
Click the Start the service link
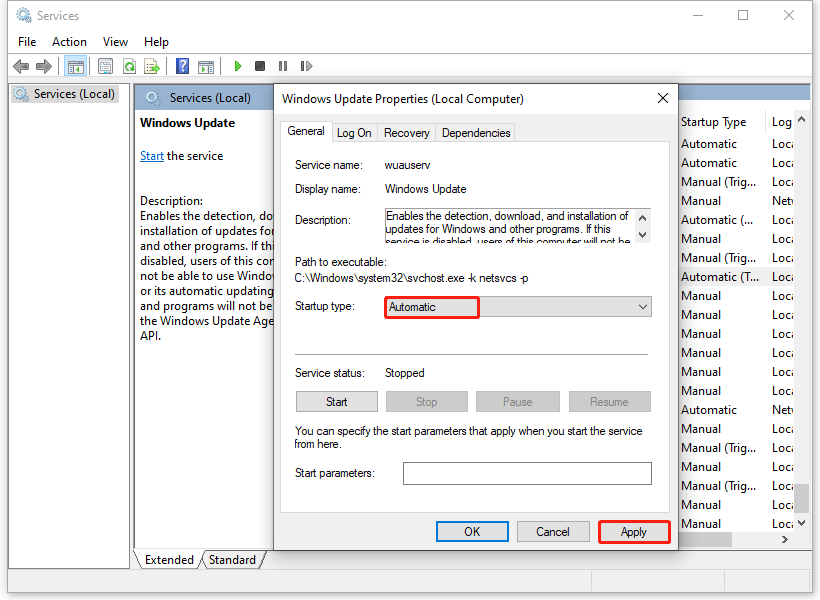point(152,156)
